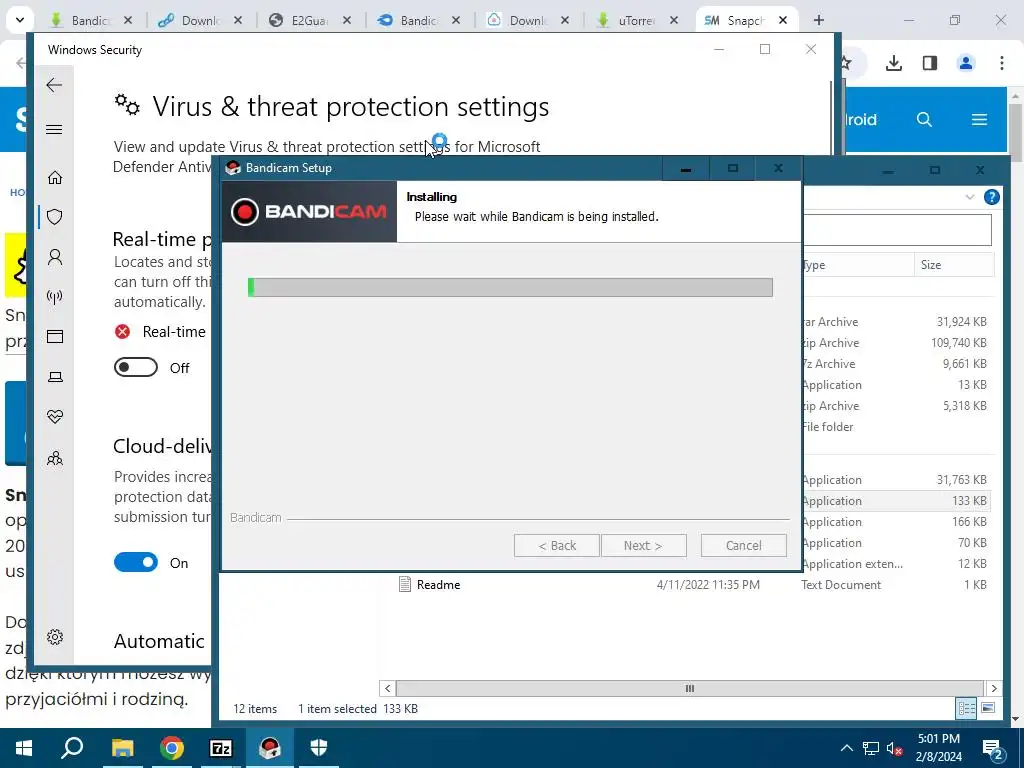Open Windows Security settings gear

click(x=55, y=637)
